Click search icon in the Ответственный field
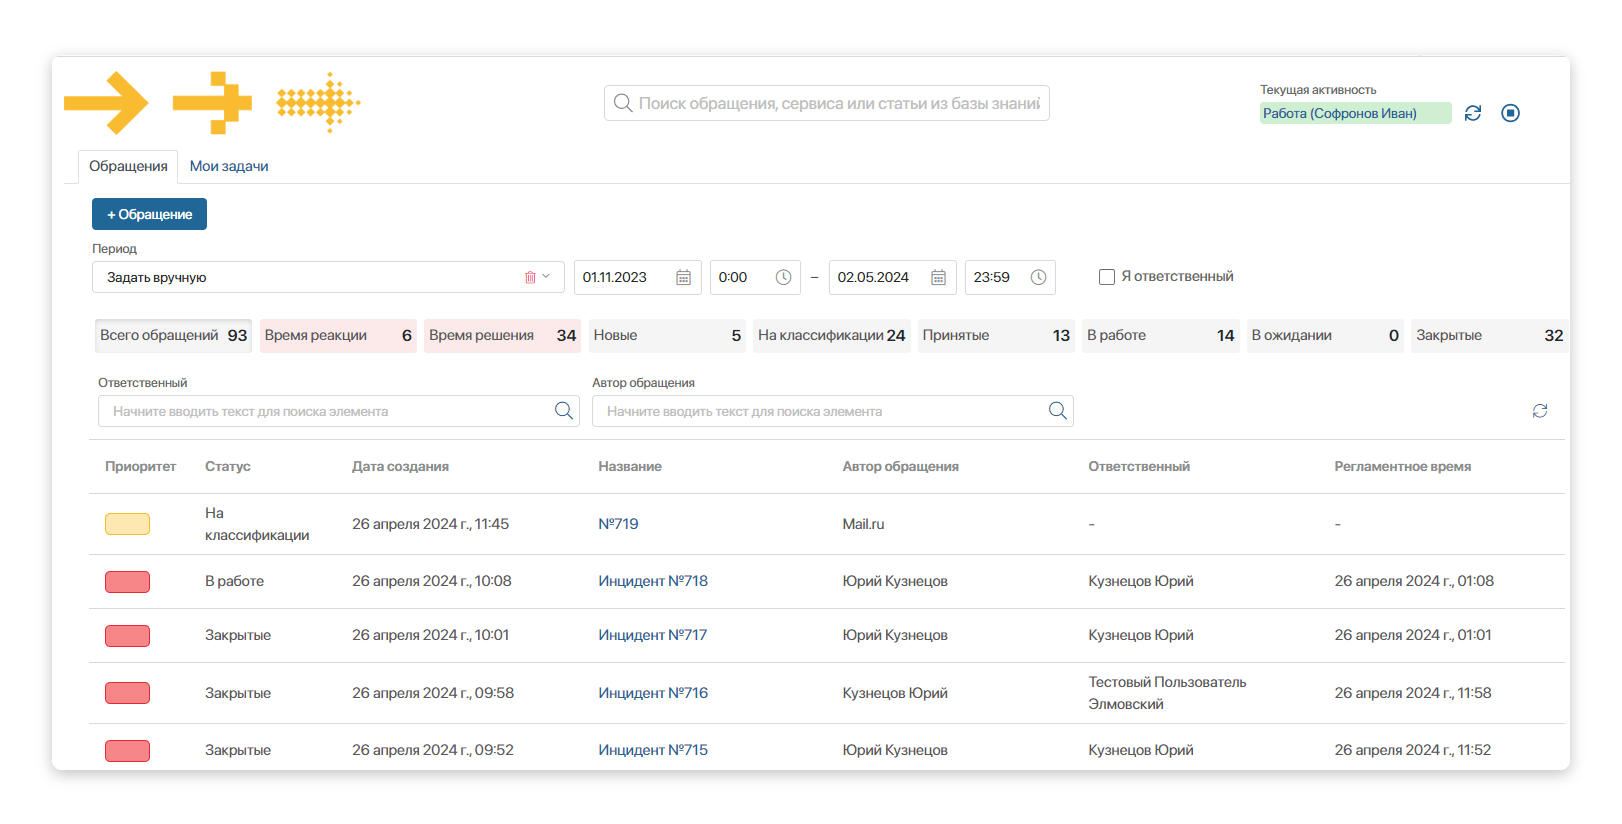Image resolution: width=1622 pixels, height=824 pixels. [x=564, y=411]
